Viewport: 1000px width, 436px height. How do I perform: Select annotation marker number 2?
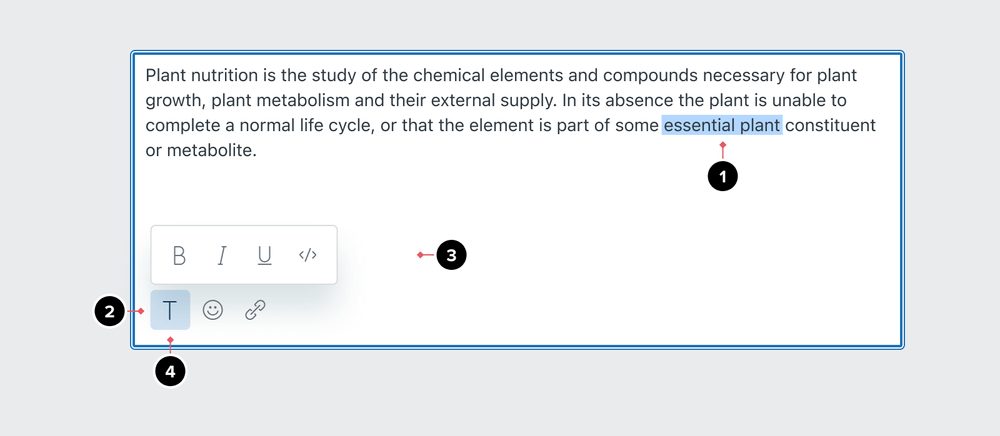coord(109,311)
